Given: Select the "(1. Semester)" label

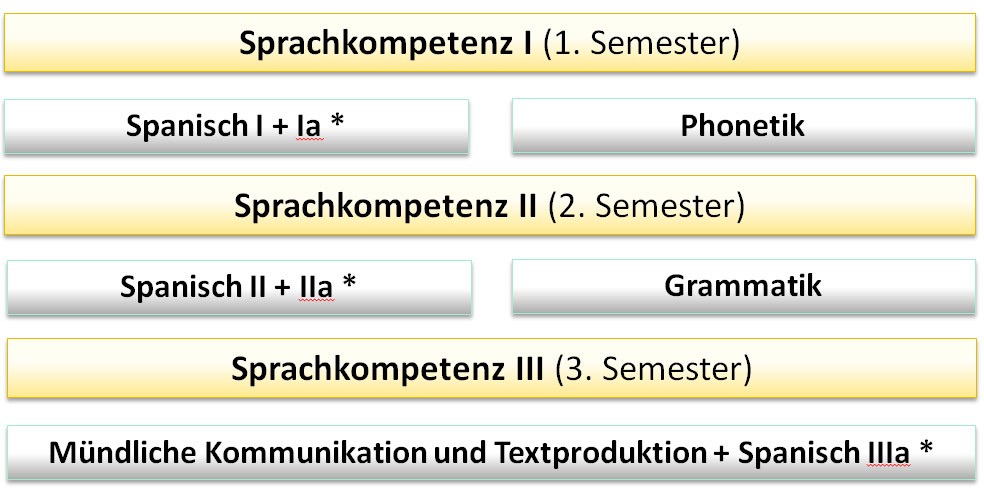Looking at the screenshot, I should coord(641,45).
